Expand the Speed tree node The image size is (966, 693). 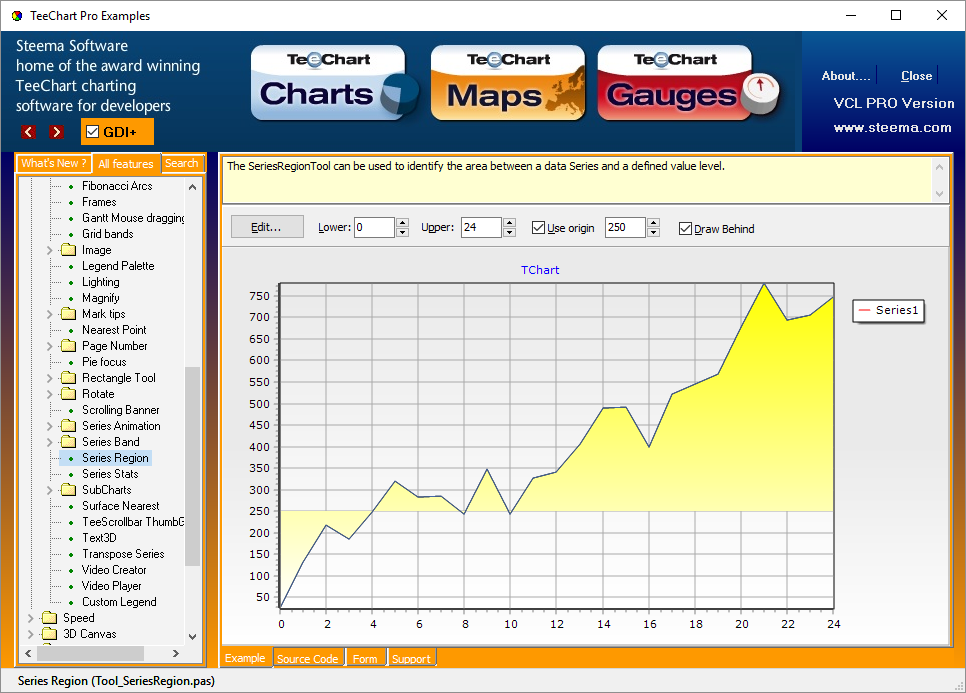tap(31, 618)
